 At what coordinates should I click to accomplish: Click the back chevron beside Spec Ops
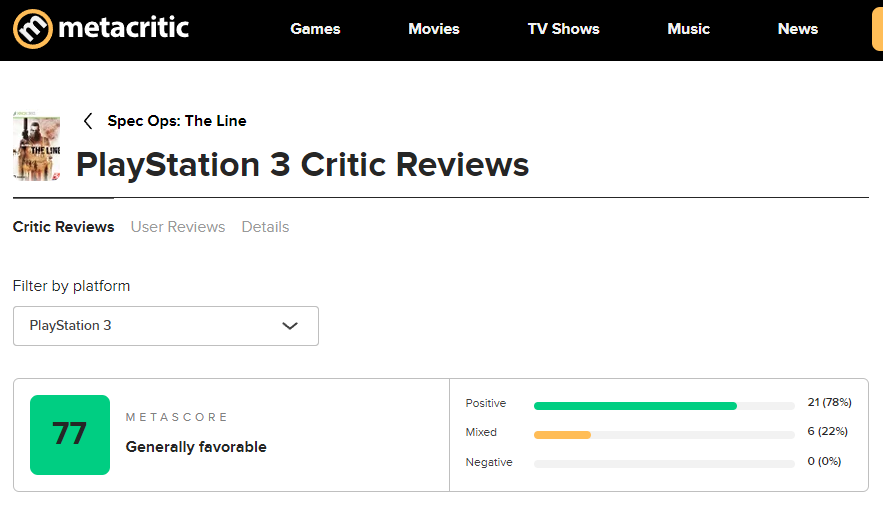point(88,121)
